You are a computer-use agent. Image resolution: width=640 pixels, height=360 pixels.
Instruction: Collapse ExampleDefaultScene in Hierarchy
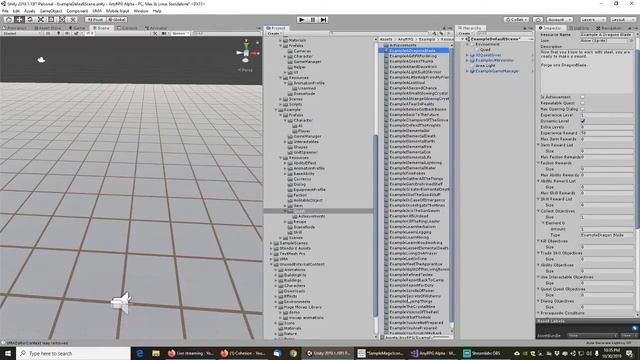tap(463, 39)
